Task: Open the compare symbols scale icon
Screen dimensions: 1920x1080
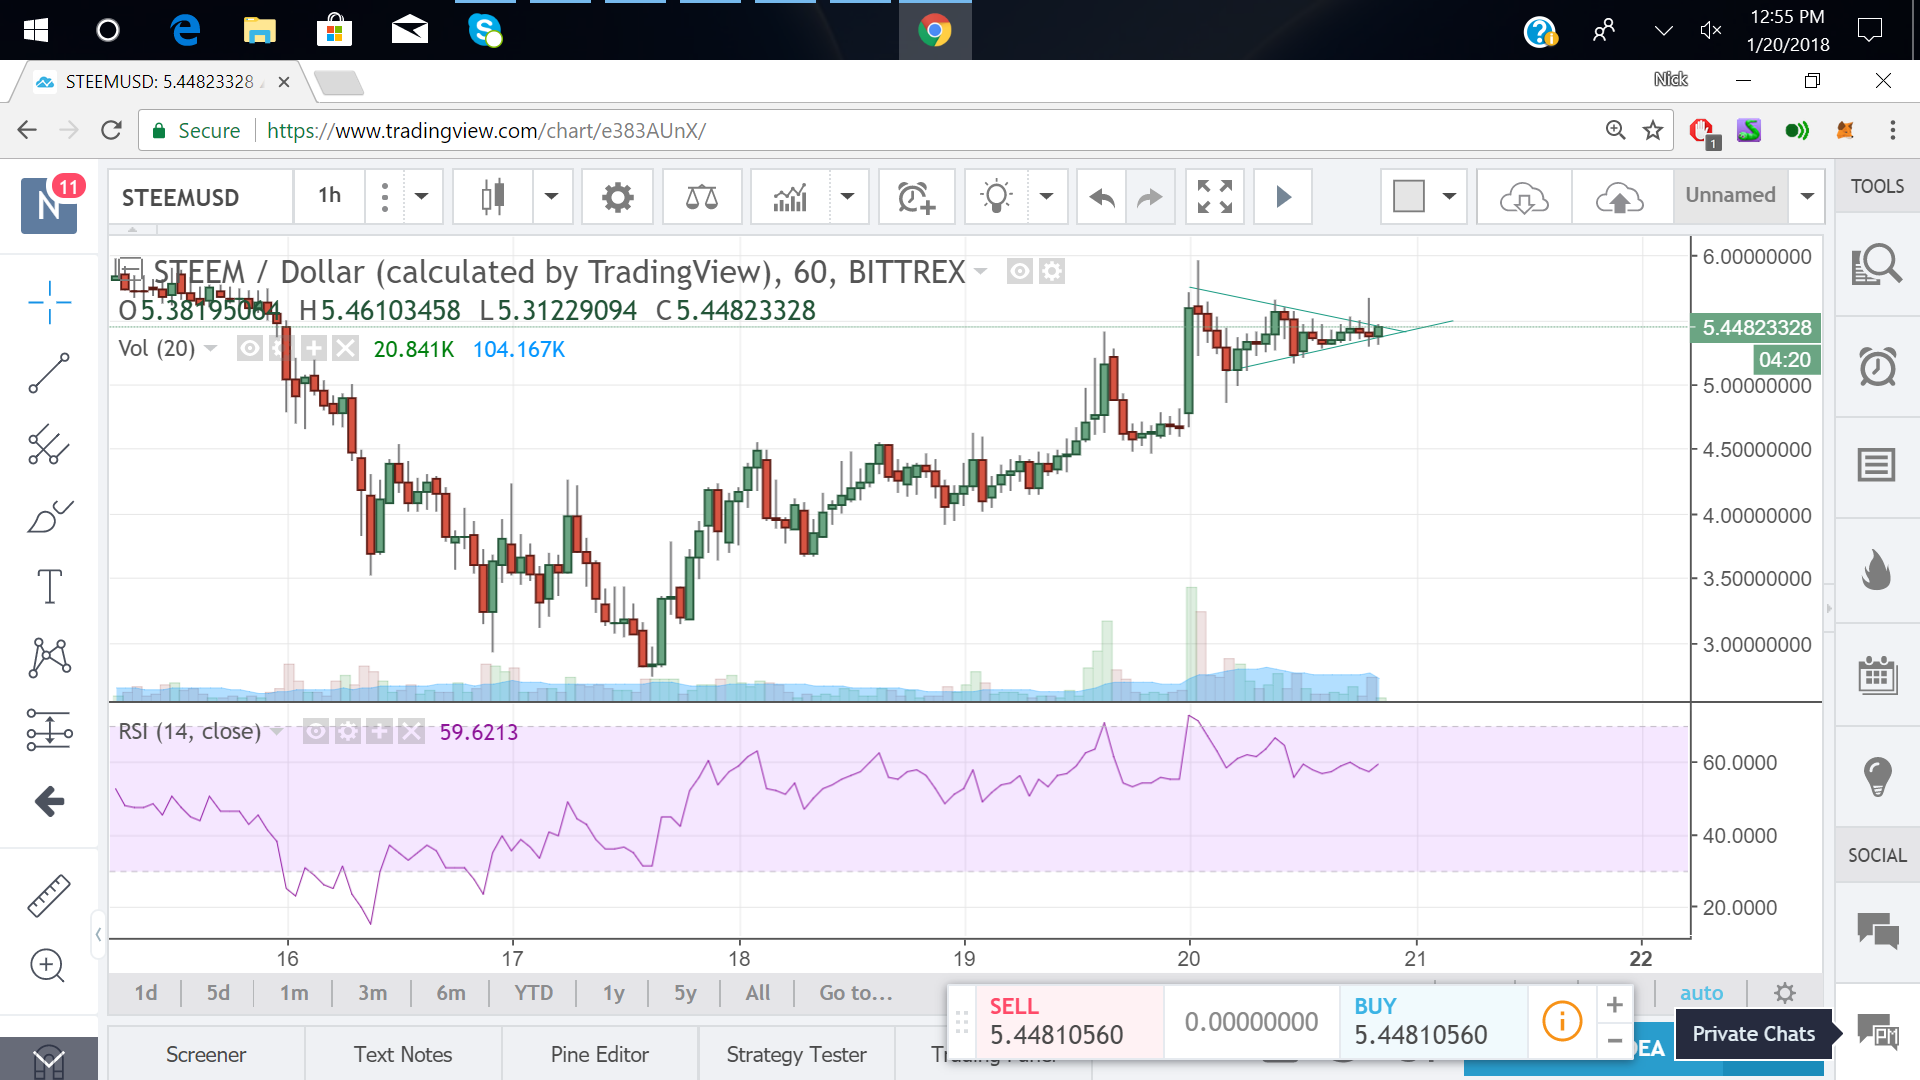Action: point(702,197)
